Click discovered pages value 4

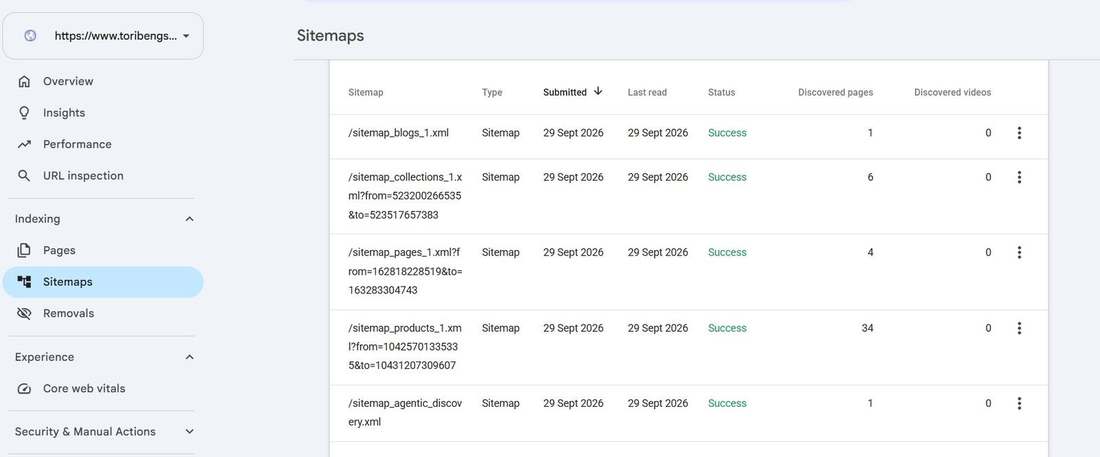(x=870, y=253)
